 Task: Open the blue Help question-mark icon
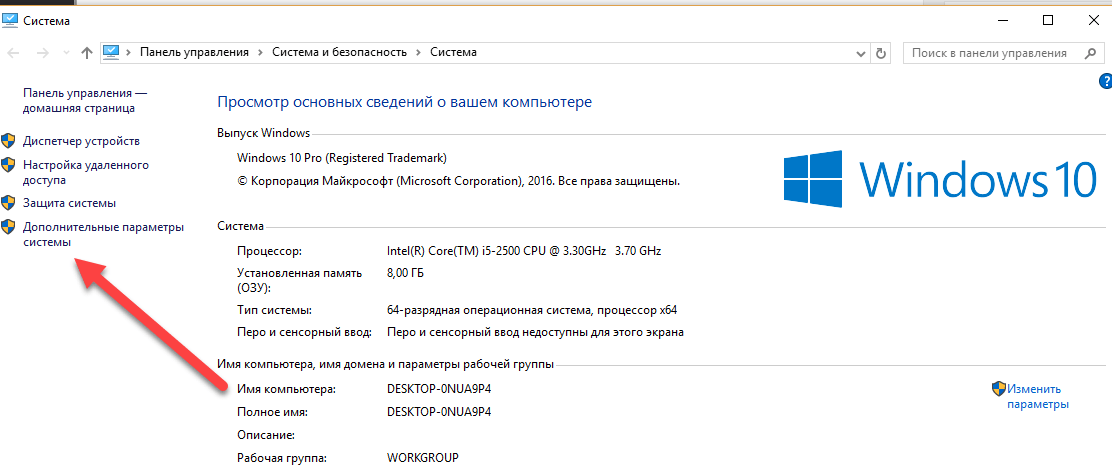coord(1105,81)
